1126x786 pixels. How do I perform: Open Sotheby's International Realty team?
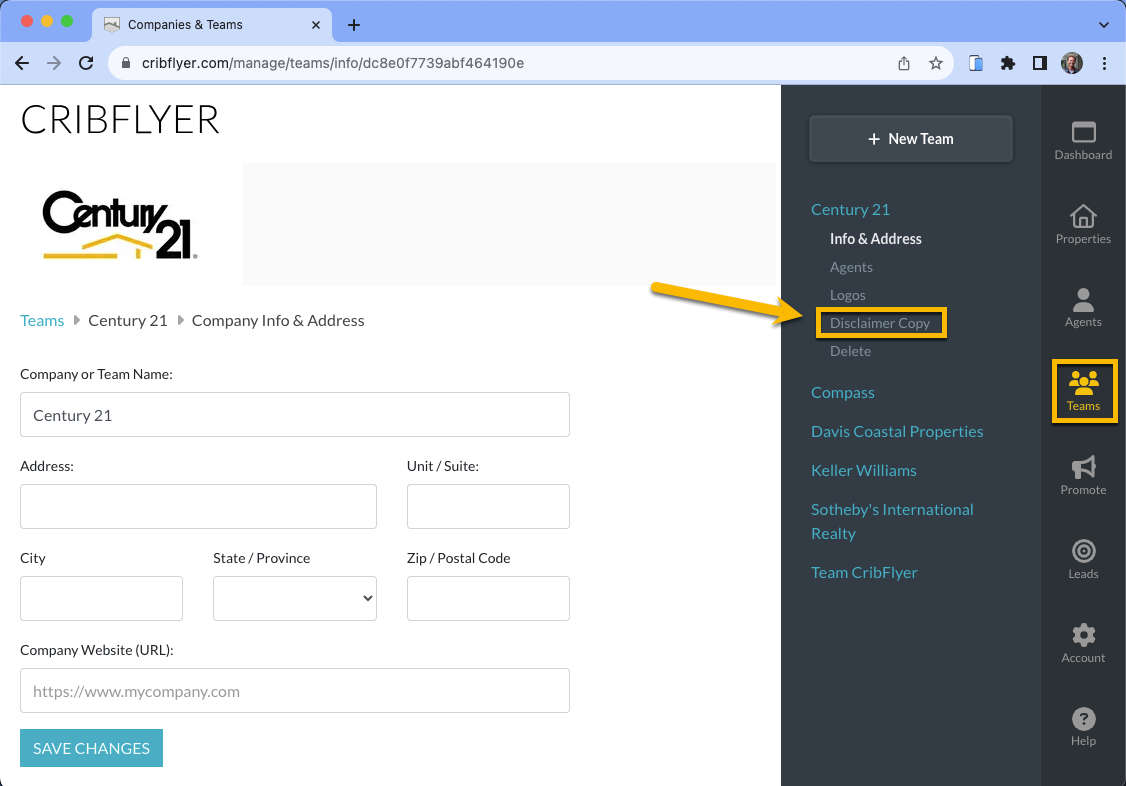(x=892, y=521)
